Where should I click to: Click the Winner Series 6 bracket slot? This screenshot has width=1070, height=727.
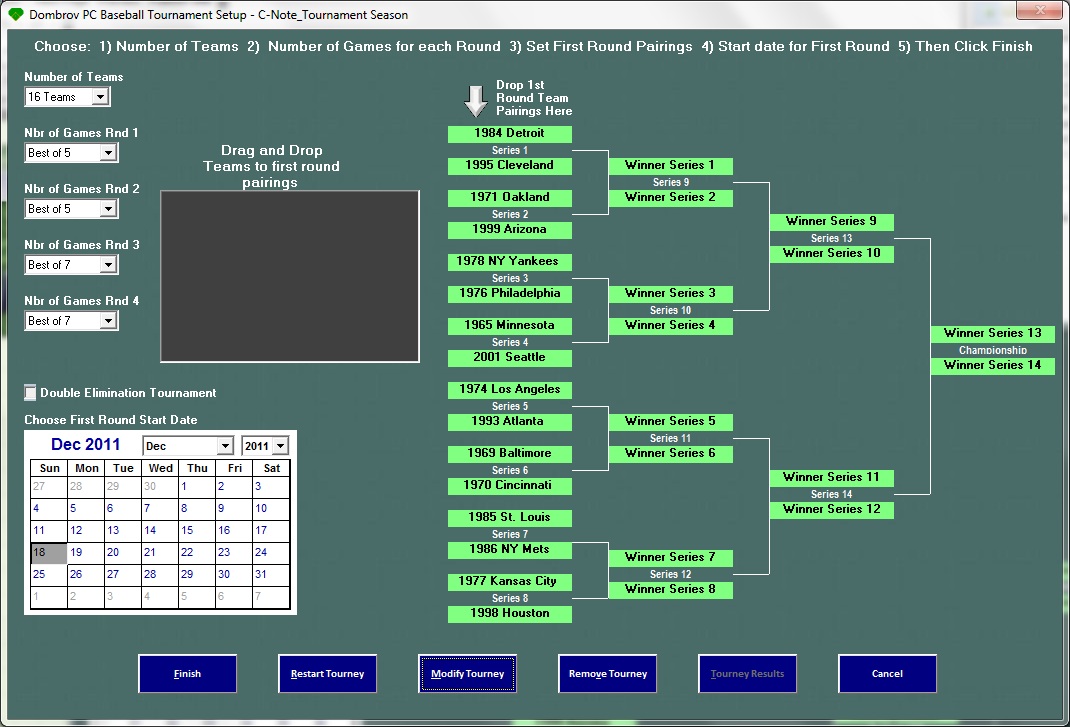pyautogui.click(x=670, y=453)
